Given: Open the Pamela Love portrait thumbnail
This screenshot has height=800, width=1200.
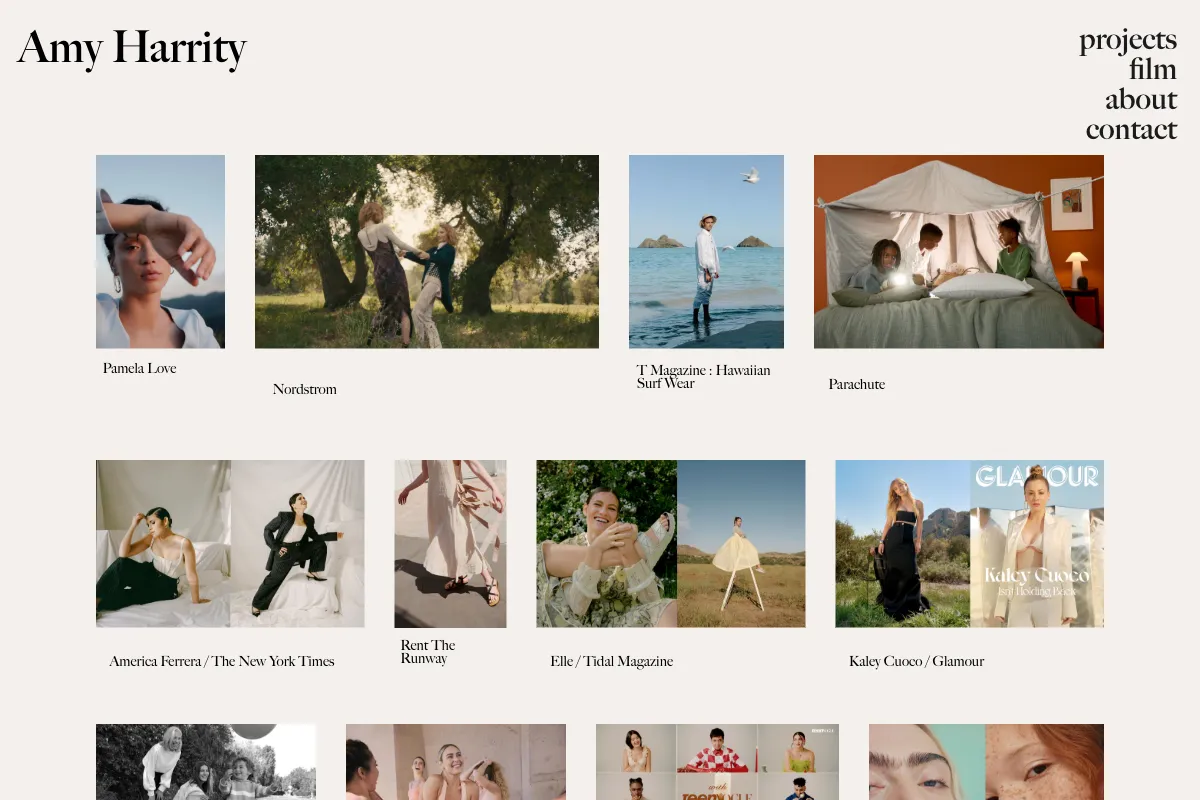Looking at the screenshot, I should (160, 251).
